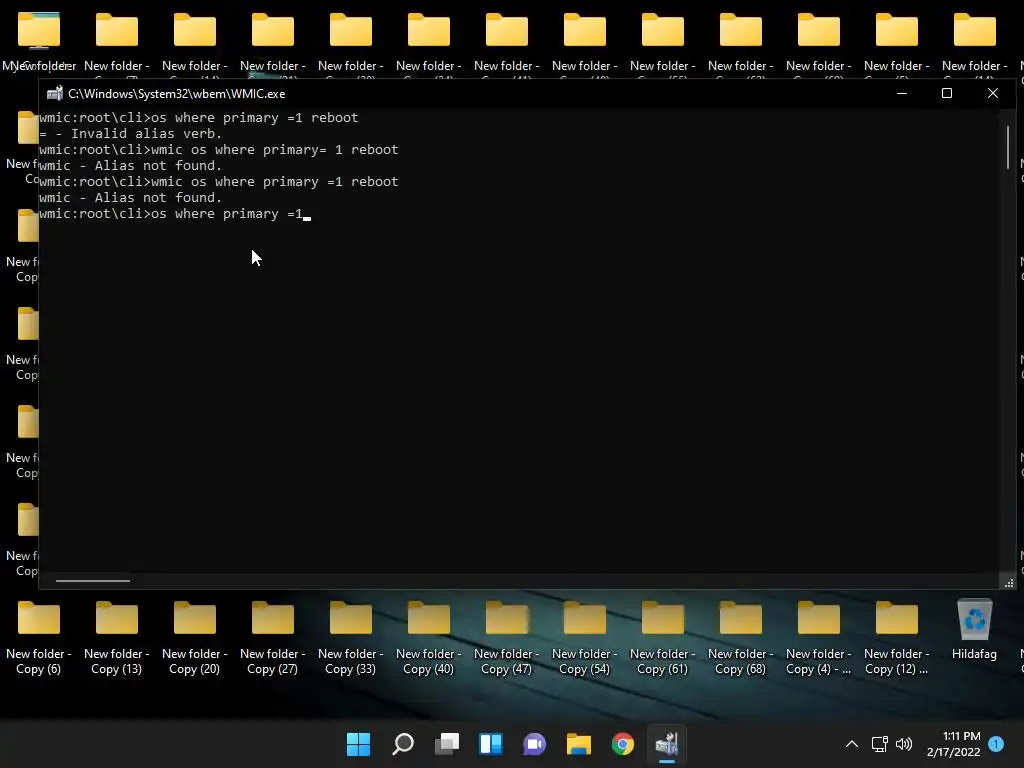
Task: Click WMIC.exe window title text
Action: click(x=176, y=93)
